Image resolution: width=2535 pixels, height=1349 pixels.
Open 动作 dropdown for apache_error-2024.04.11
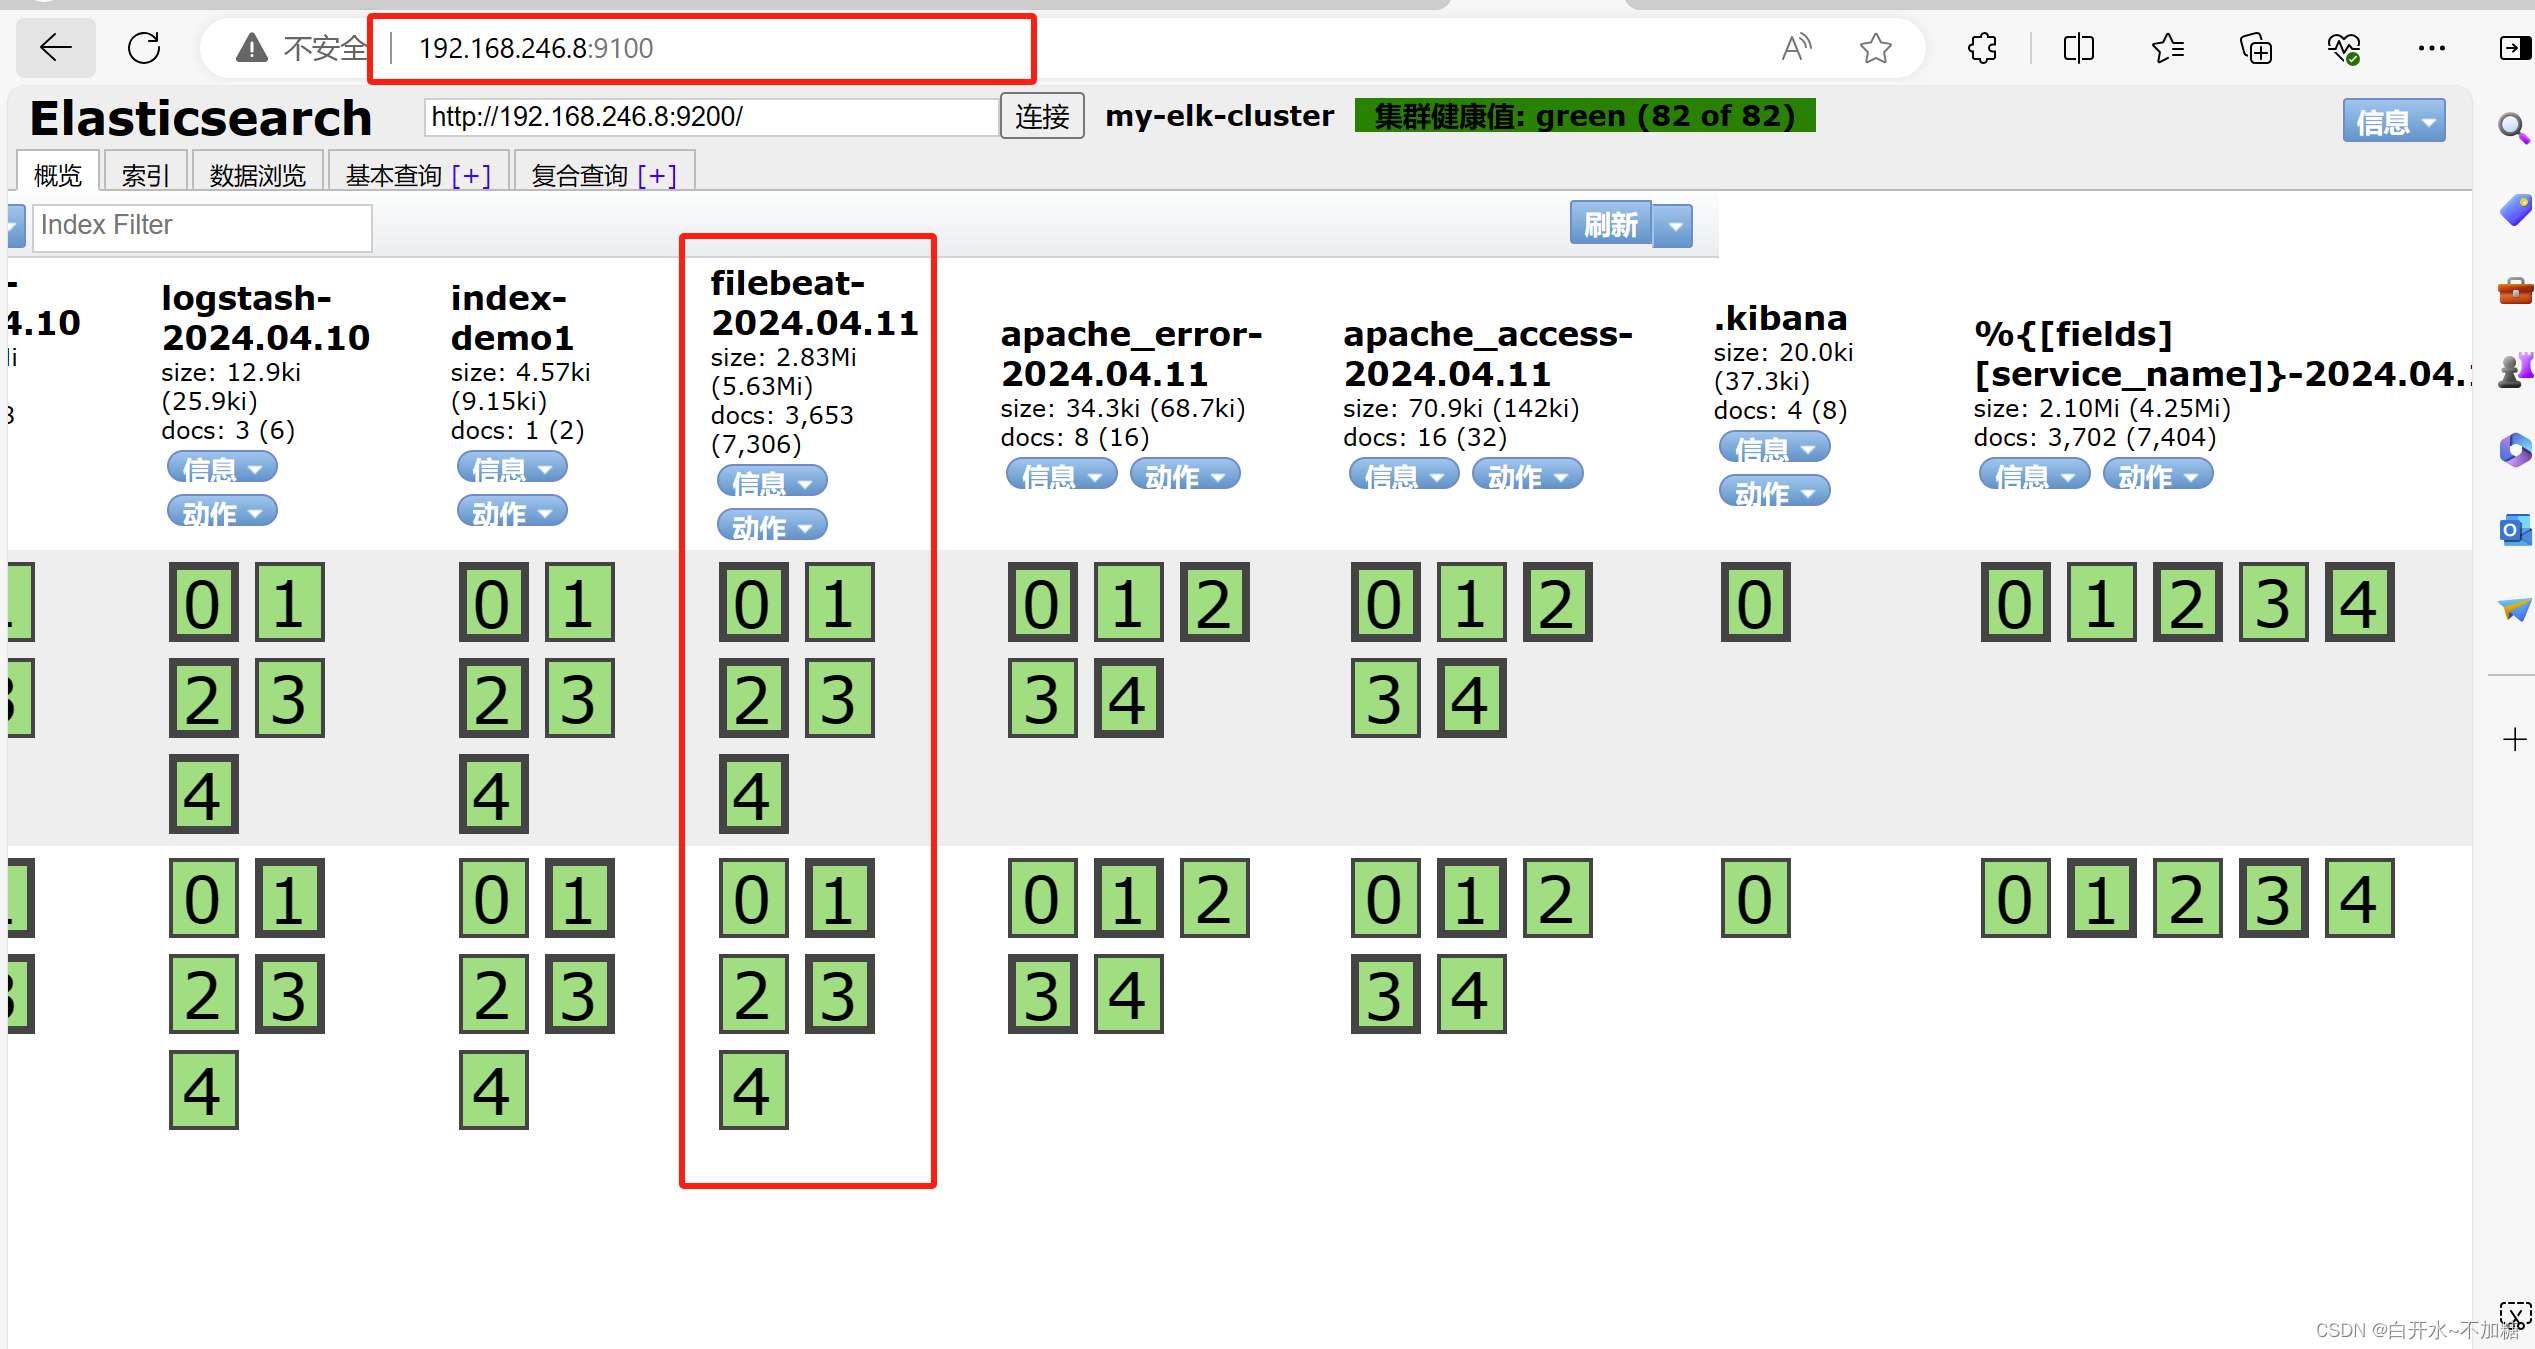click(1185, 475)
